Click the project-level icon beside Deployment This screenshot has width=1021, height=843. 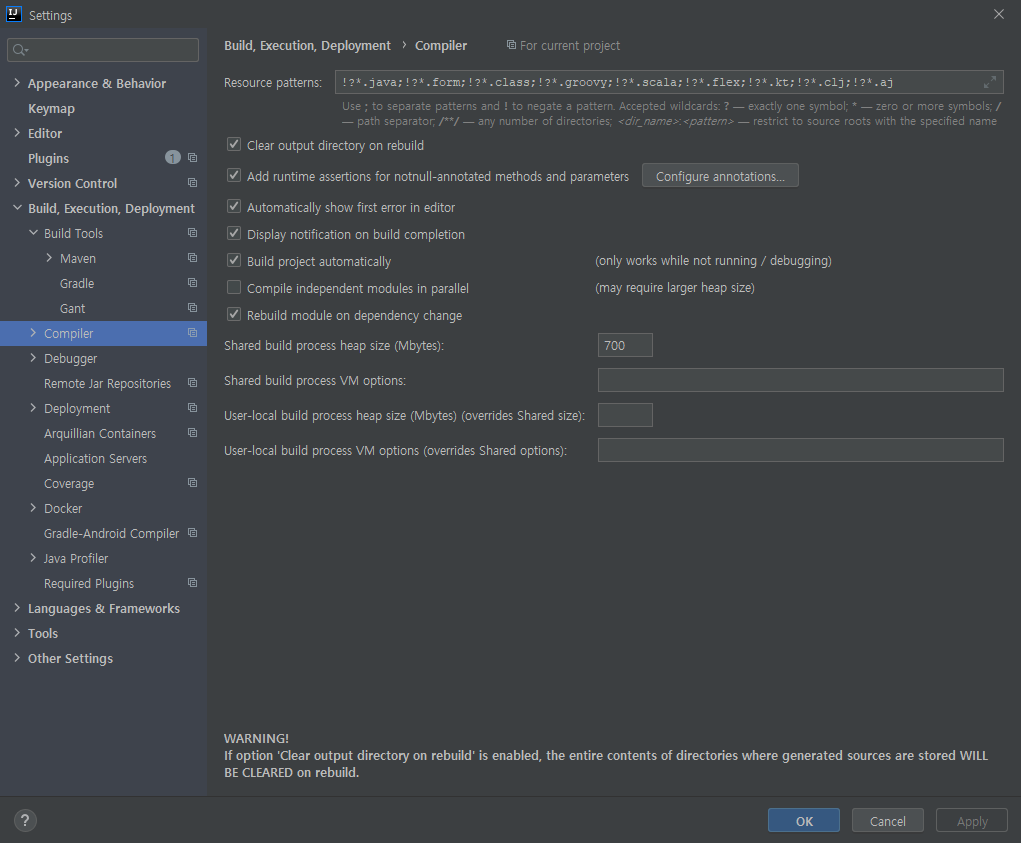[193, 408]
